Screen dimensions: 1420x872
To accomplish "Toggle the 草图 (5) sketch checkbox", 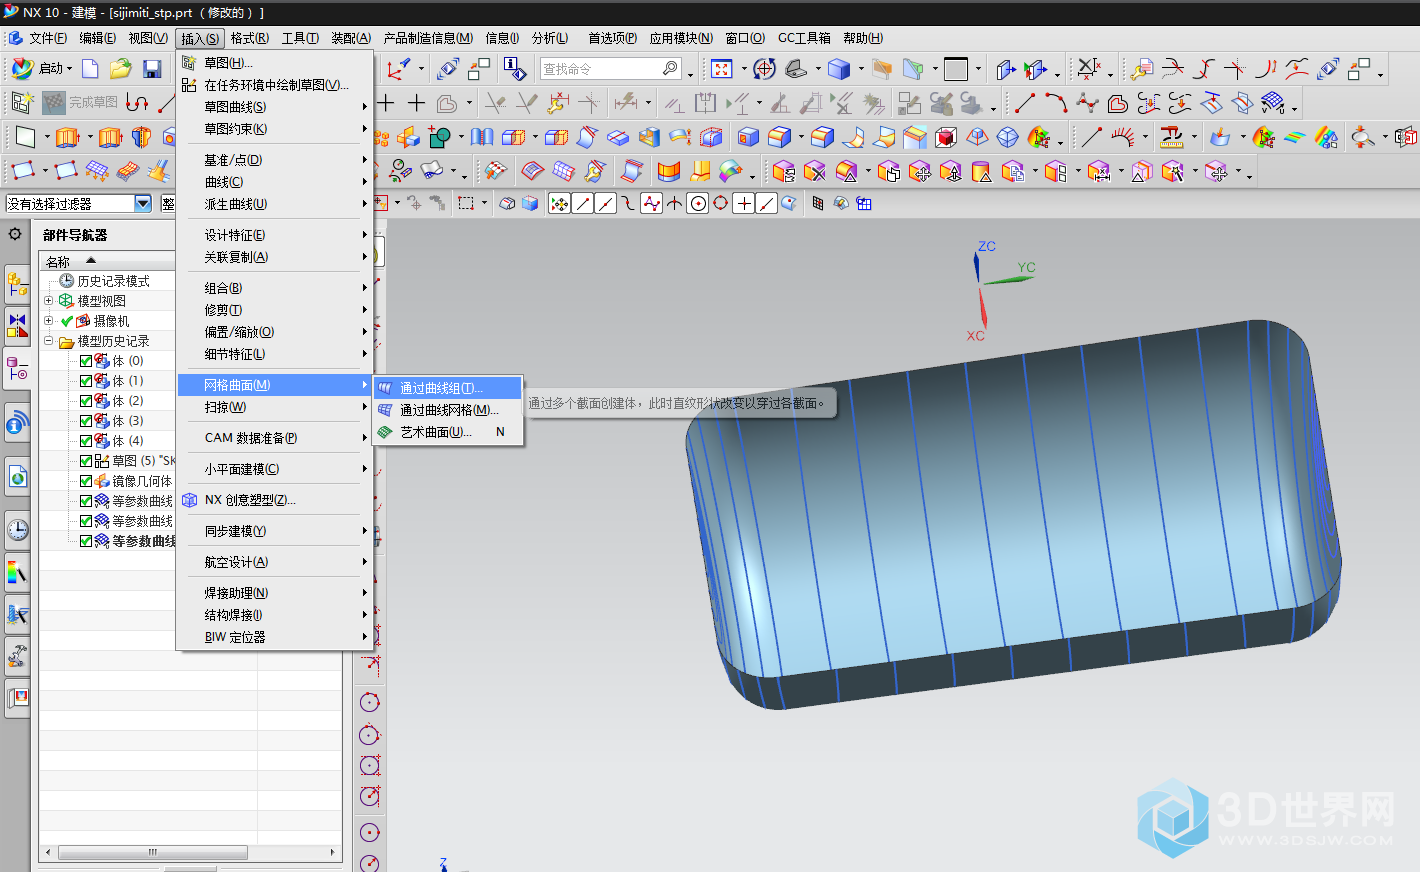I will [86, 461].
